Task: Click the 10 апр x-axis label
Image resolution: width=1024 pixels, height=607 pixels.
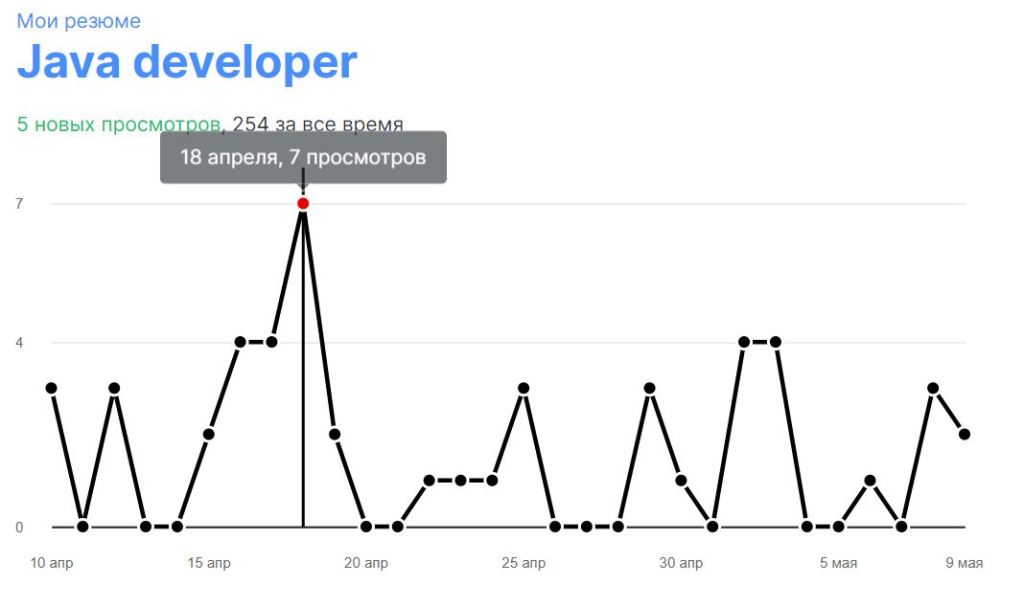Action: (51, 564)
